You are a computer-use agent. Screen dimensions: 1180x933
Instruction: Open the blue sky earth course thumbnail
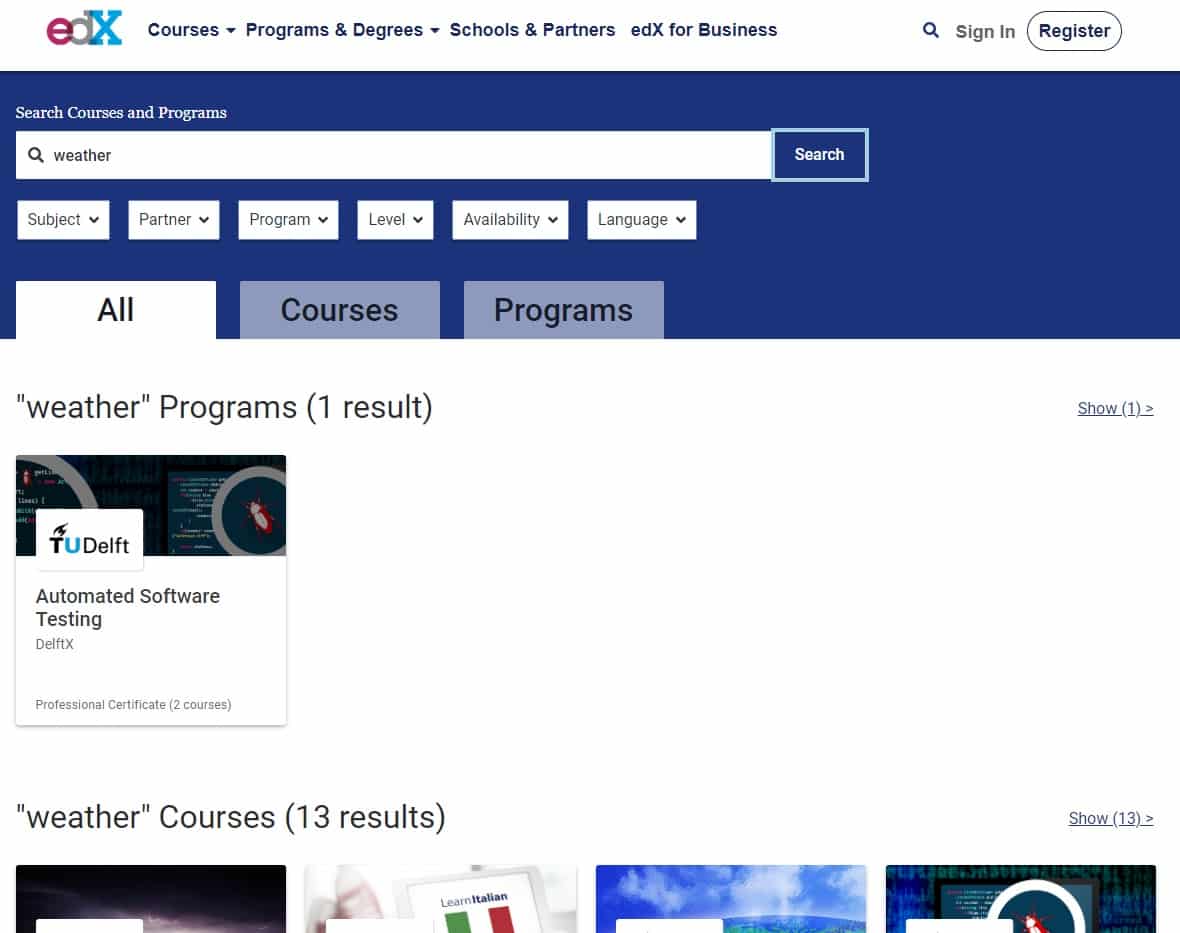731,899
